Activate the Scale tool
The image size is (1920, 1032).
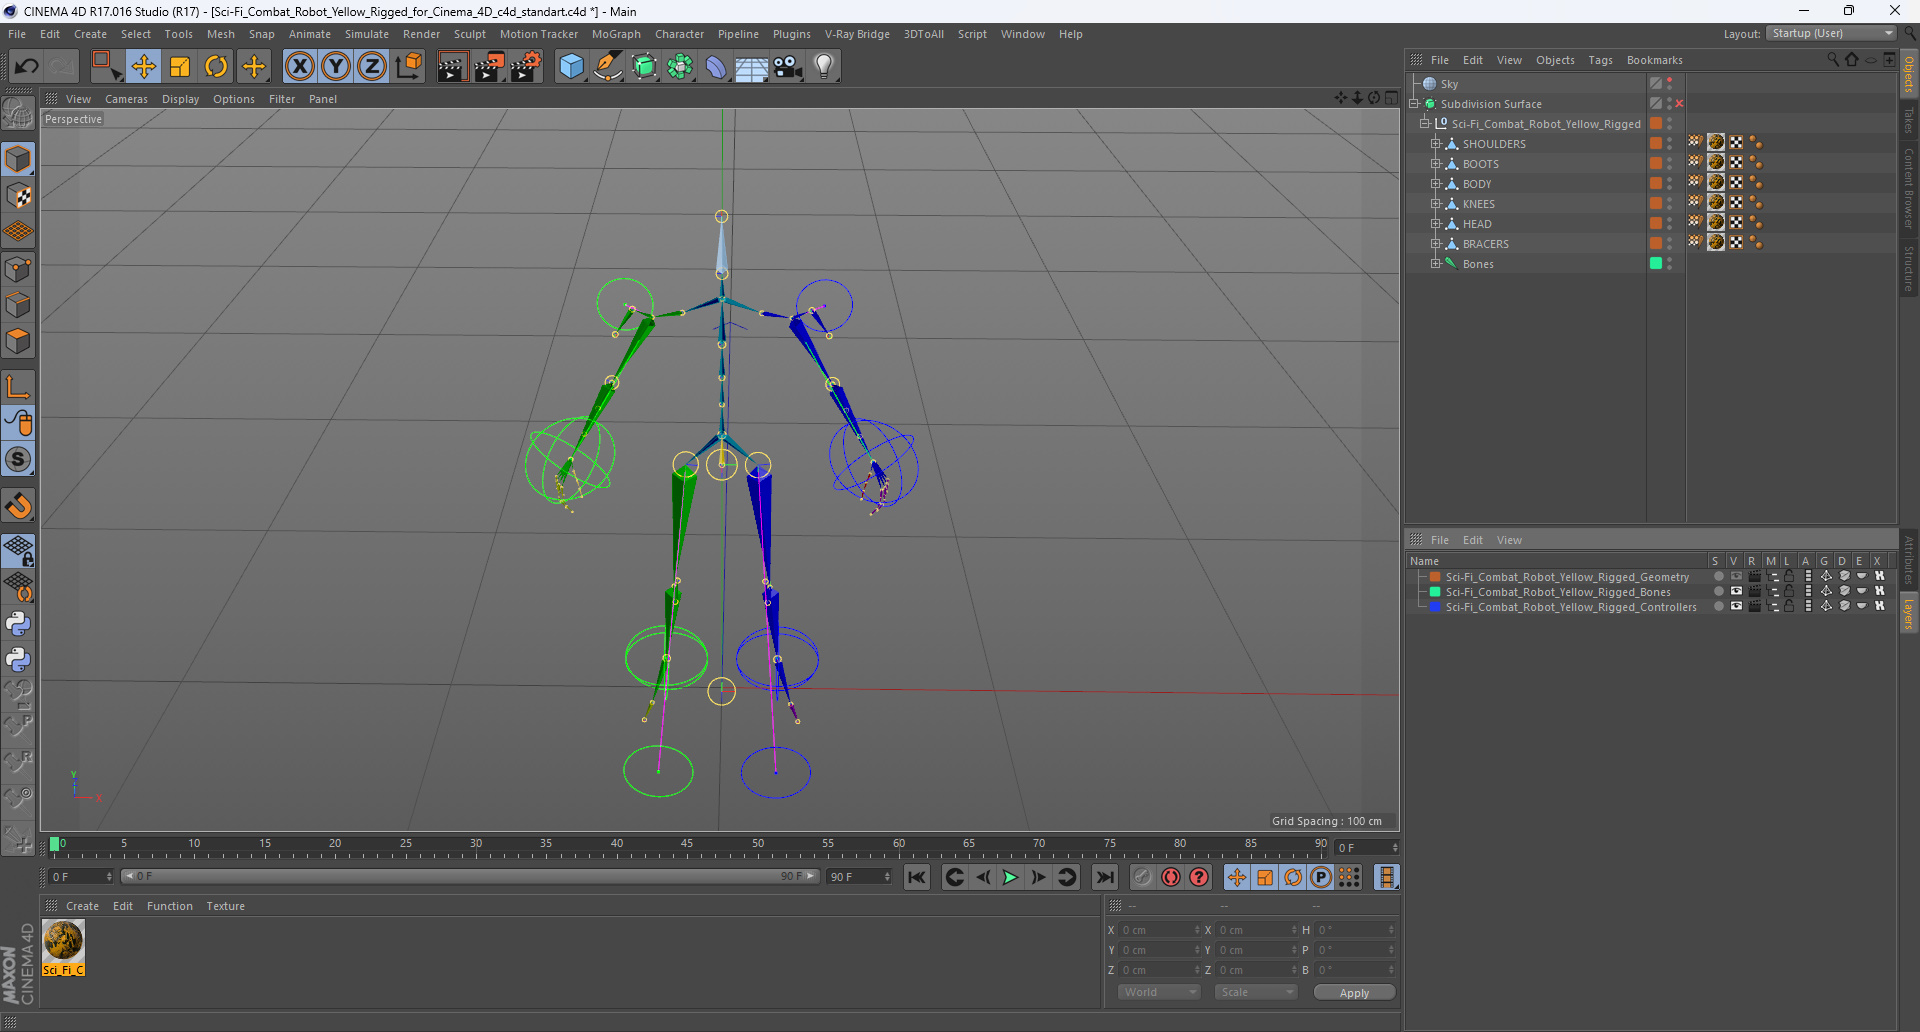click(x=180, y=67)
